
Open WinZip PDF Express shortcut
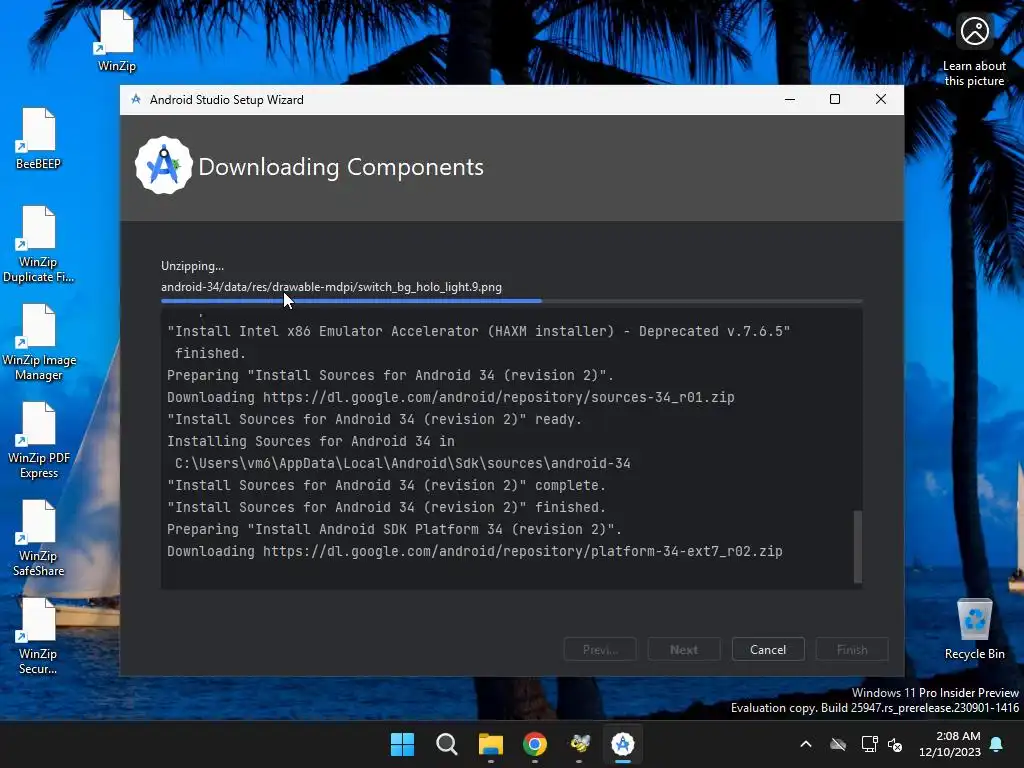point(39,440)
